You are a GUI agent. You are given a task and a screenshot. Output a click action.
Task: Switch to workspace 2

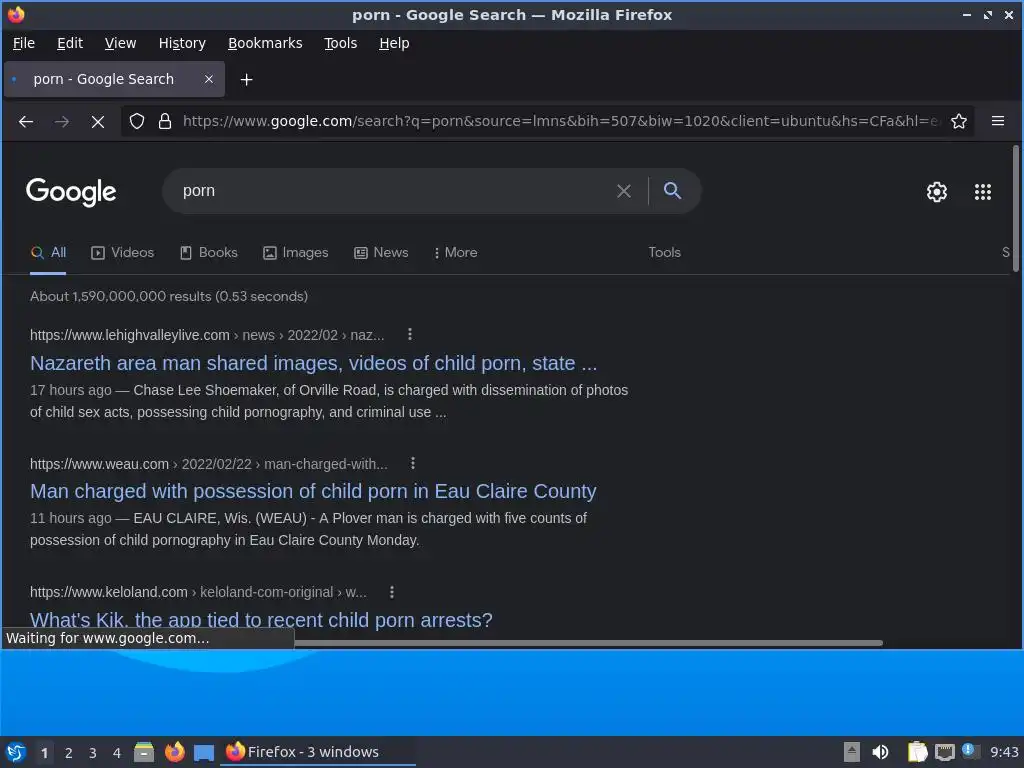[69, 753]
